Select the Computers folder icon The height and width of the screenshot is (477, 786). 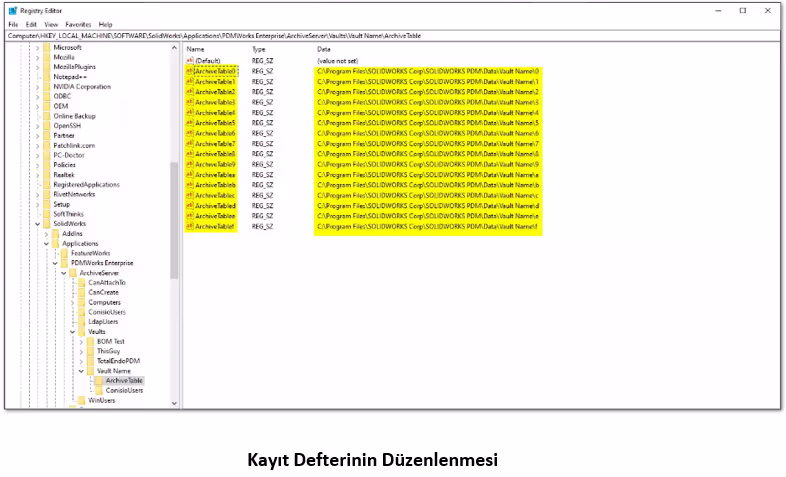82,302
